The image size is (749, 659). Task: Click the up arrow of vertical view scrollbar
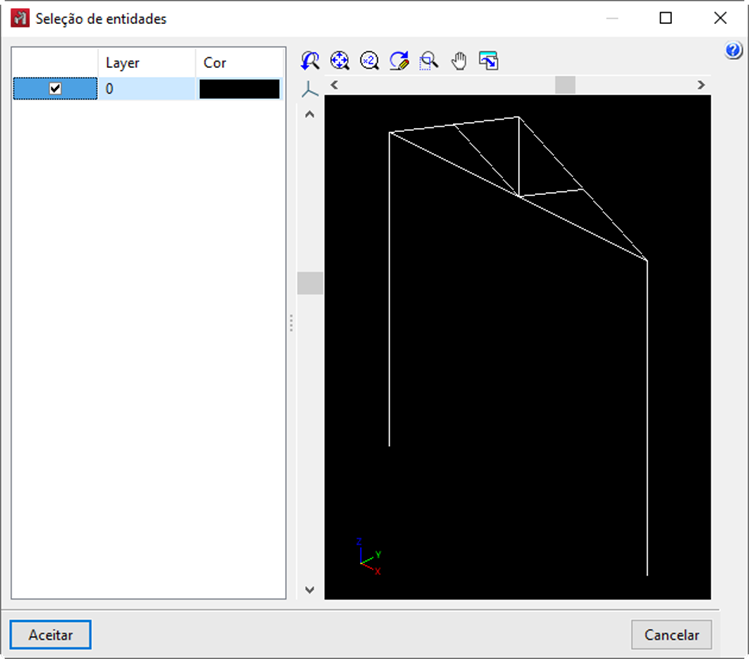(310, 114)
